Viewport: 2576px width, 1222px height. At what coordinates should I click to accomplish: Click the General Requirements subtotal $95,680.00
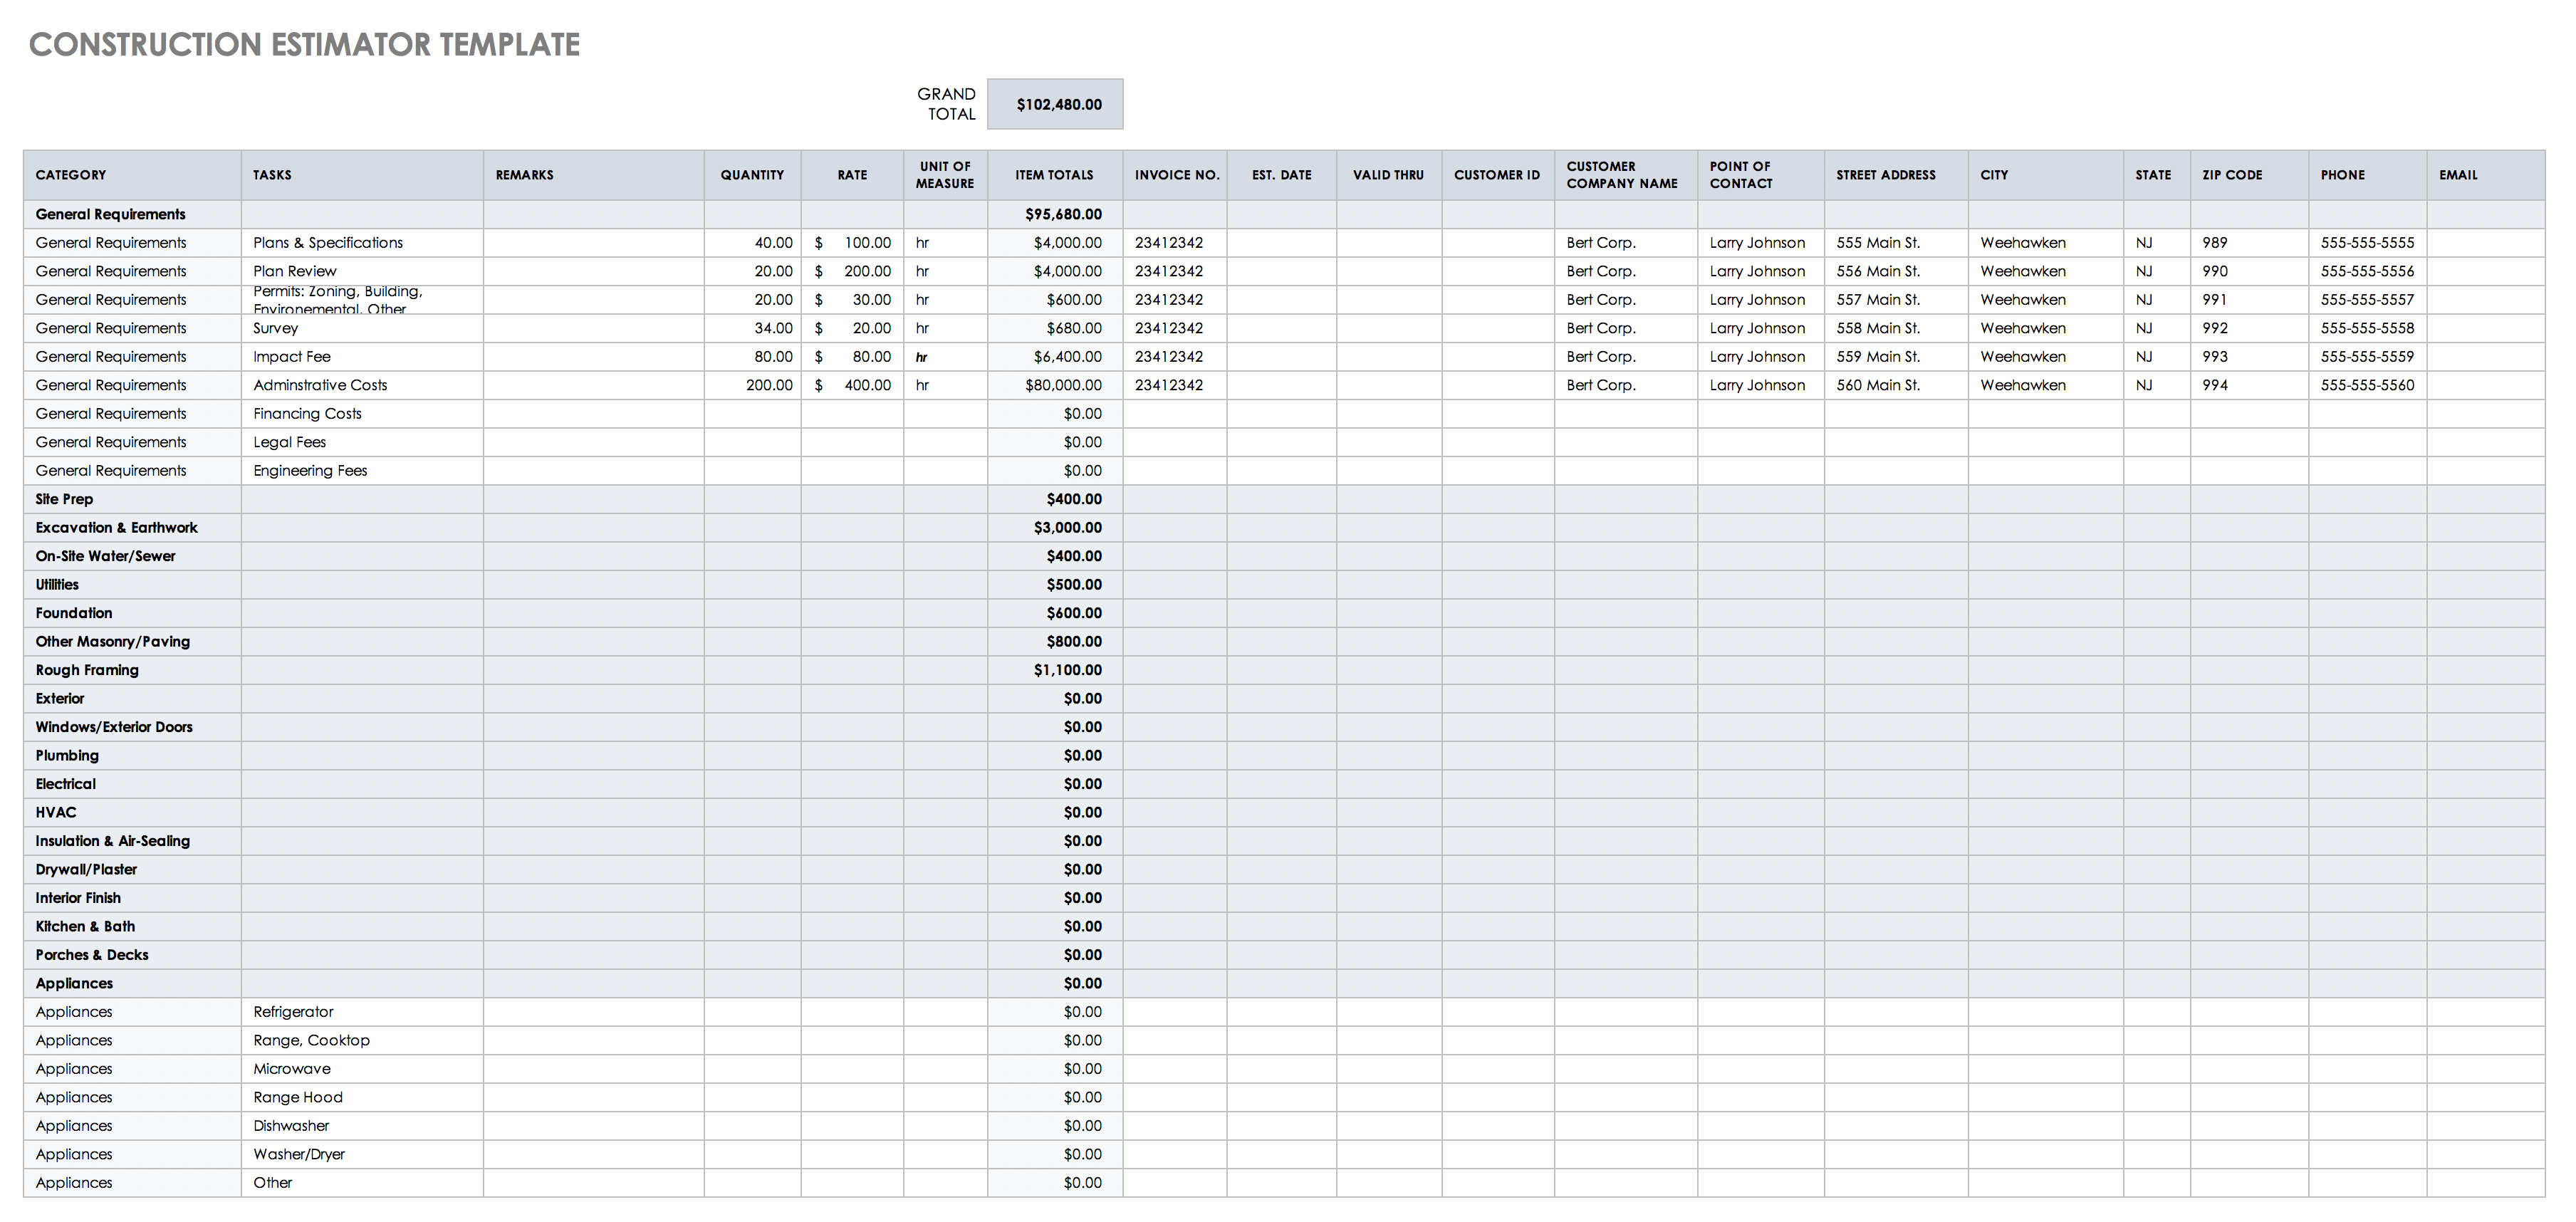pos(1063,214)
